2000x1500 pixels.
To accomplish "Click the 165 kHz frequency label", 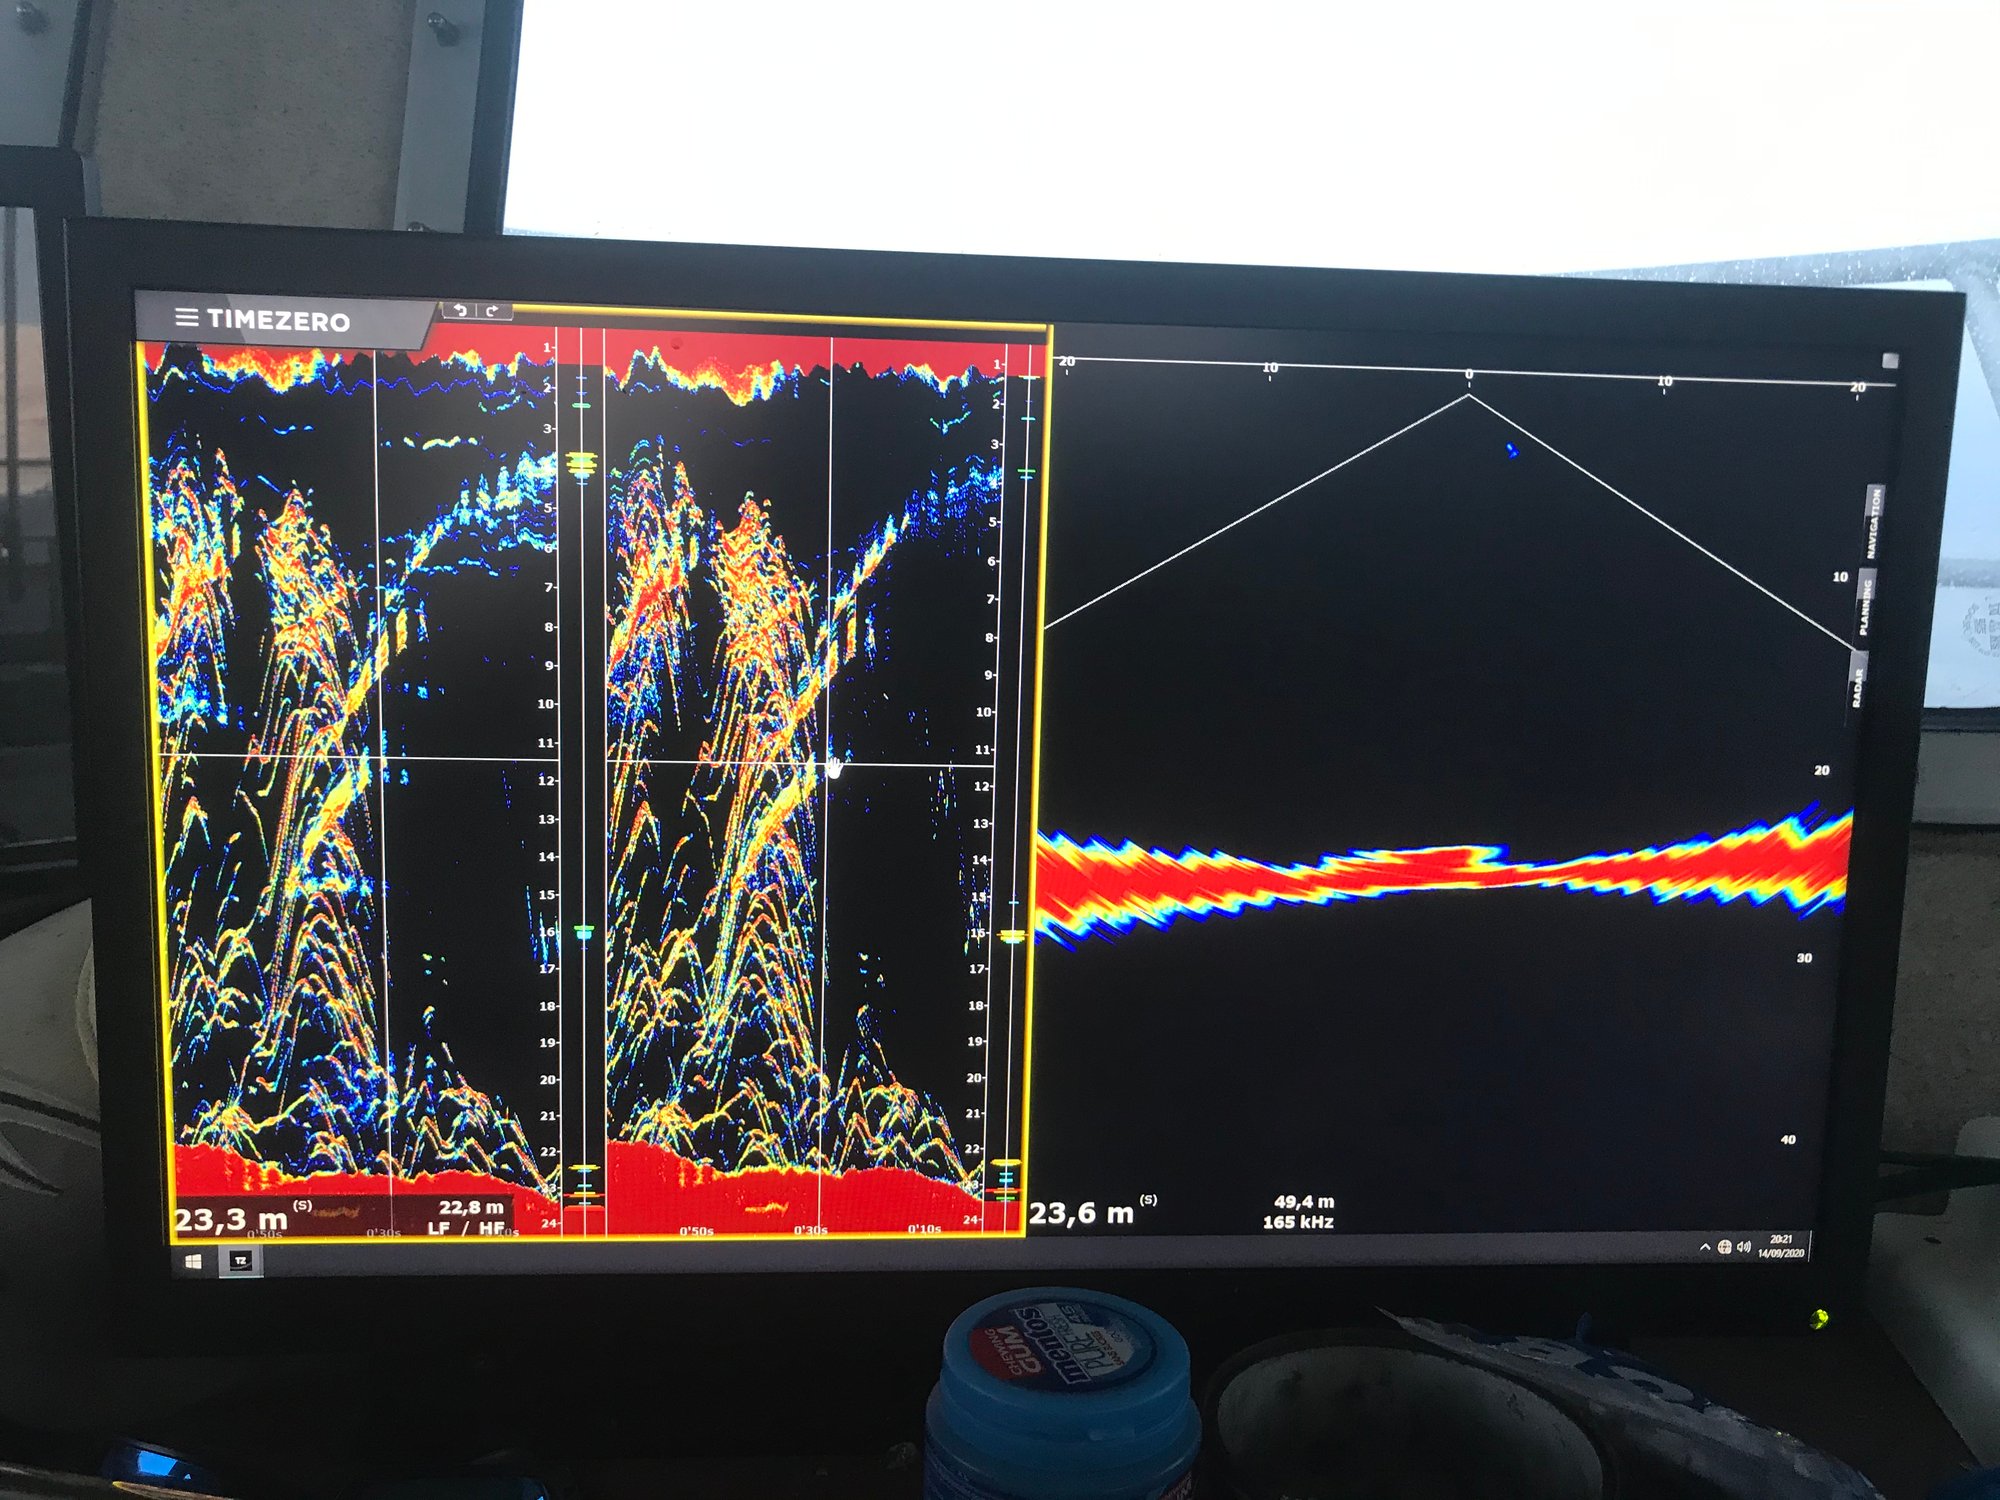I will [x=1298, y=1222].
